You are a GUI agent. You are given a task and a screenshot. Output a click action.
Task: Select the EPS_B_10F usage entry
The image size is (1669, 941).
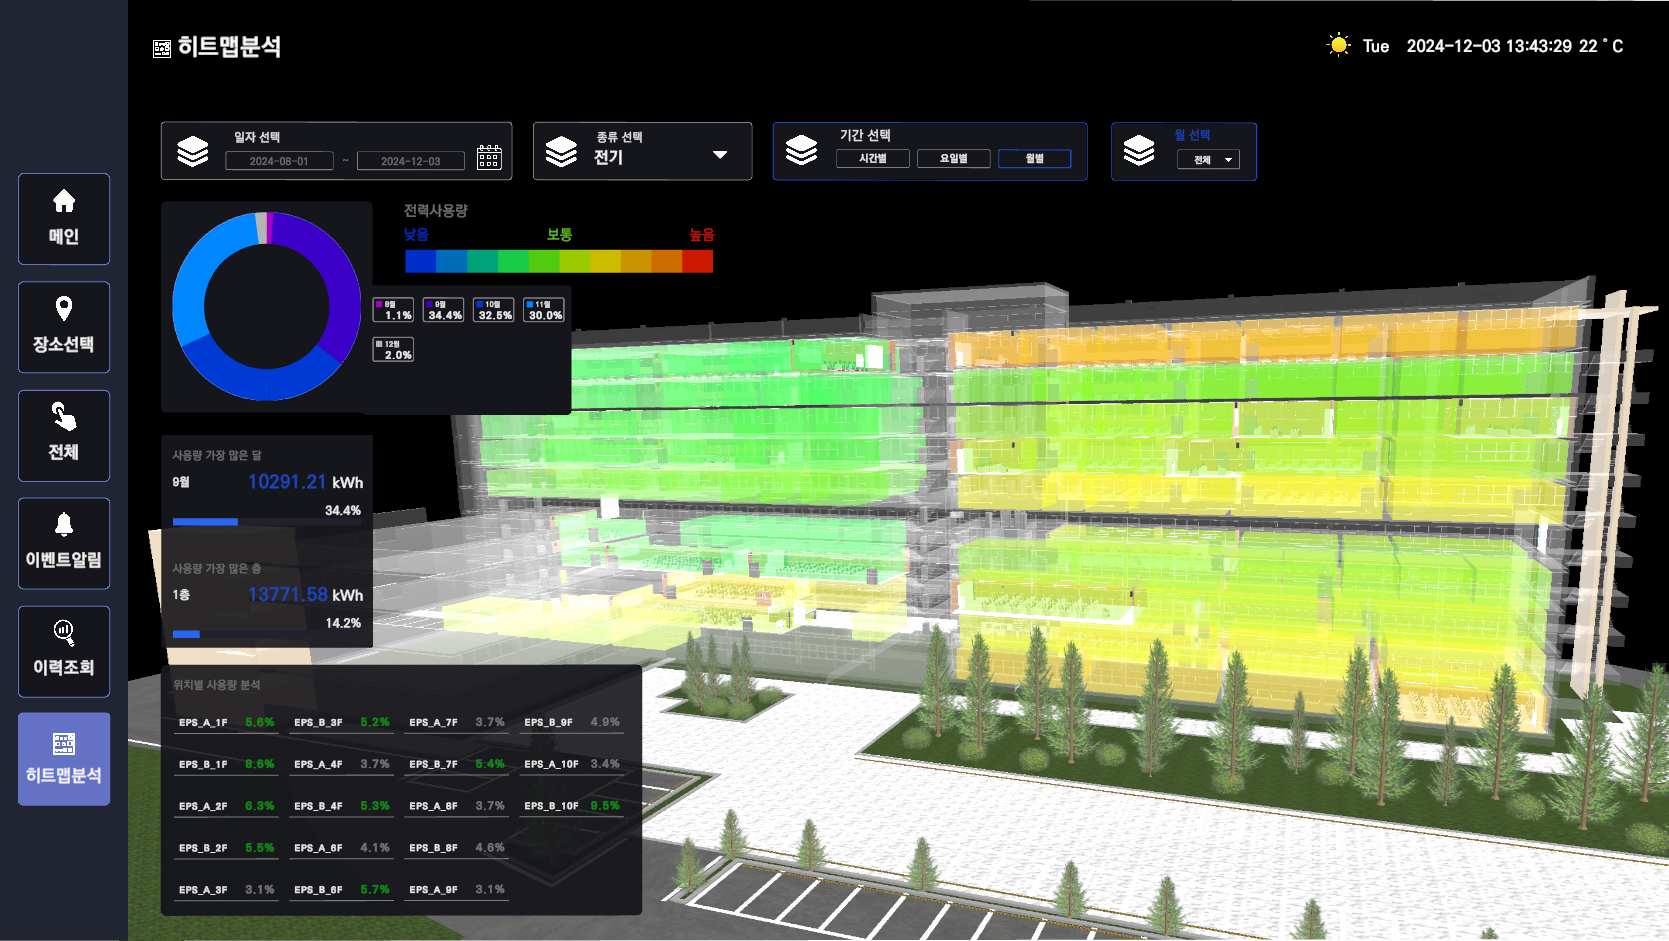point(572,806)
